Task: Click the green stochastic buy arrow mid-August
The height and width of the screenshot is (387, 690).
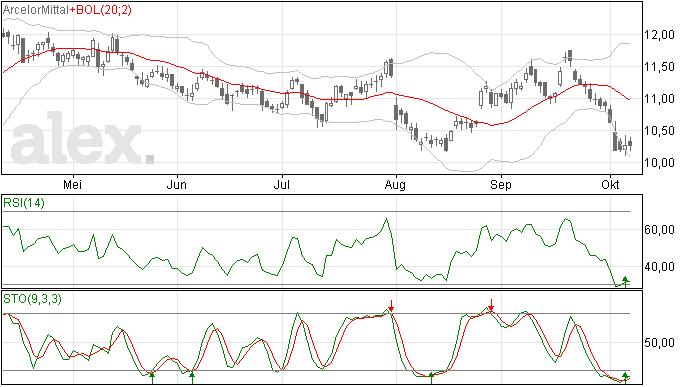Action: click(432, 378)
